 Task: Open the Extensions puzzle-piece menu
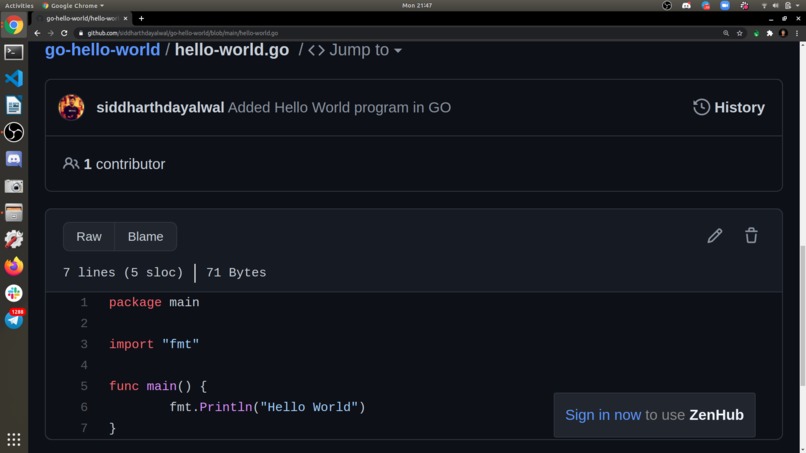coord(770,33)
